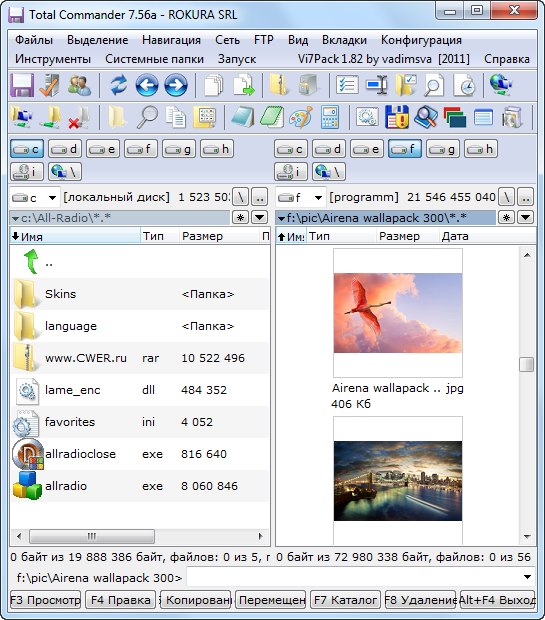The width and height of the screenshot is (545, 620).
Task: Launch the paint palette icon
Action: click(301, 117)
